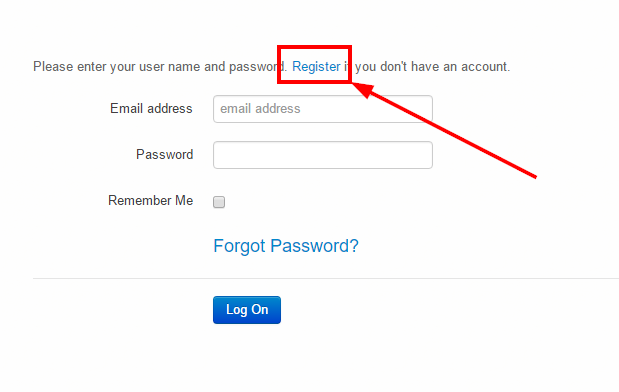The width and height of the screenshot is (619, 392).
Task: Click the horizontal divider above Log On
Action: point(326,278)
